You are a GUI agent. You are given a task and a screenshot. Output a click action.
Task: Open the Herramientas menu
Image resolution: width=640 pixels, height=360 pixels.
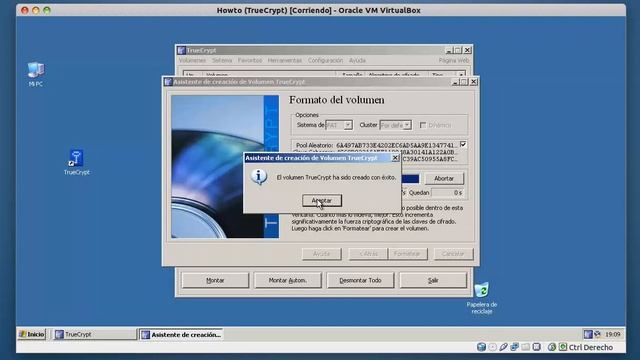point(284,60)
